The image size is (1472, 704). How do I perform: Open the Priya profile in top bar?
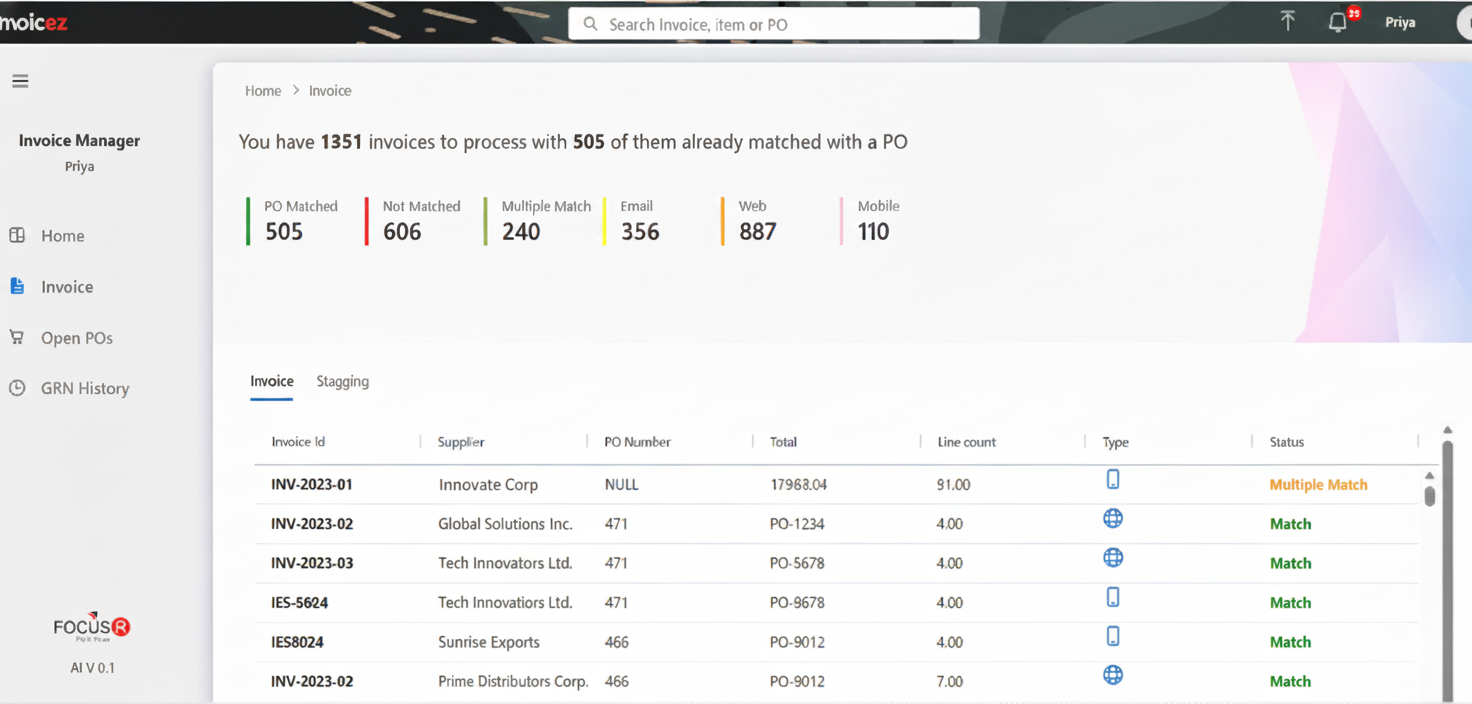(x=1400, y=21)
